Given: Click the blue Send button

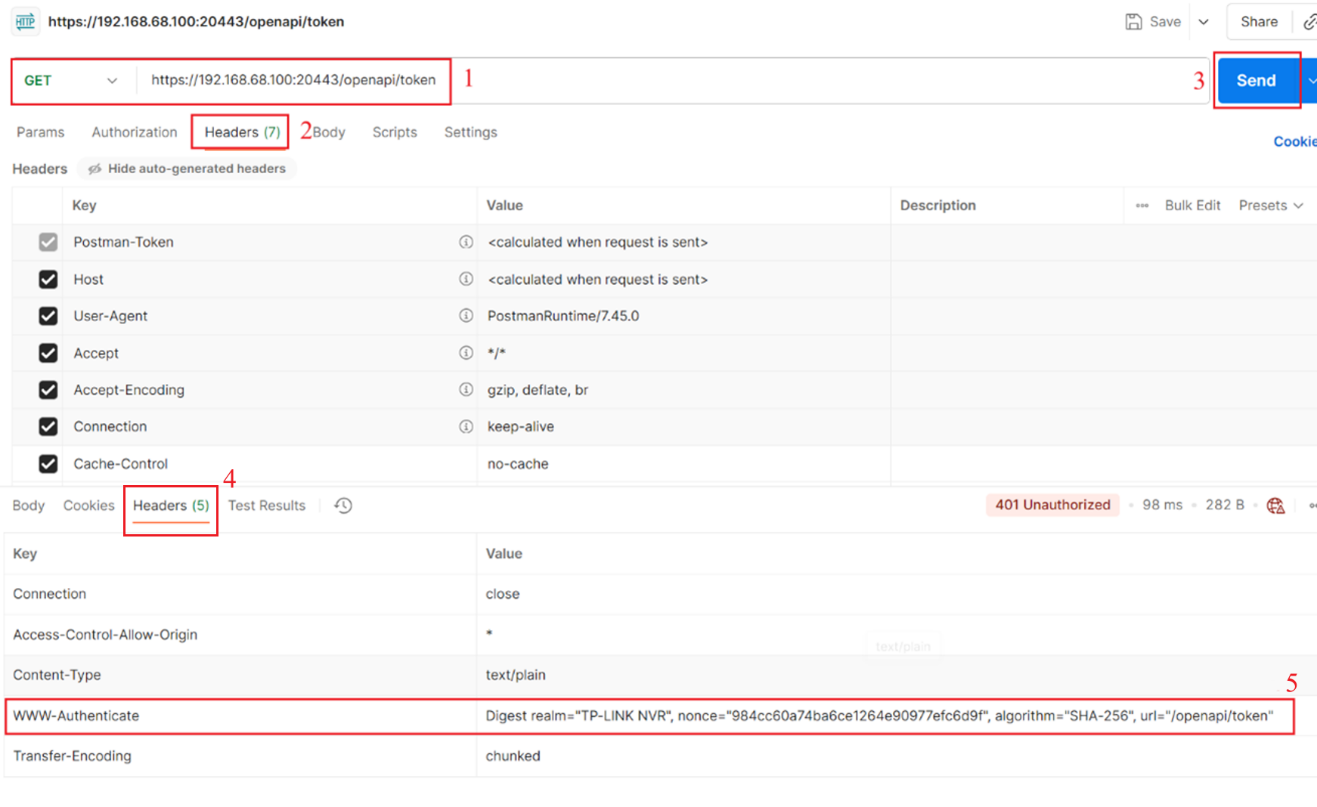Looking at the screenshot, I should tap(1256, 80).
